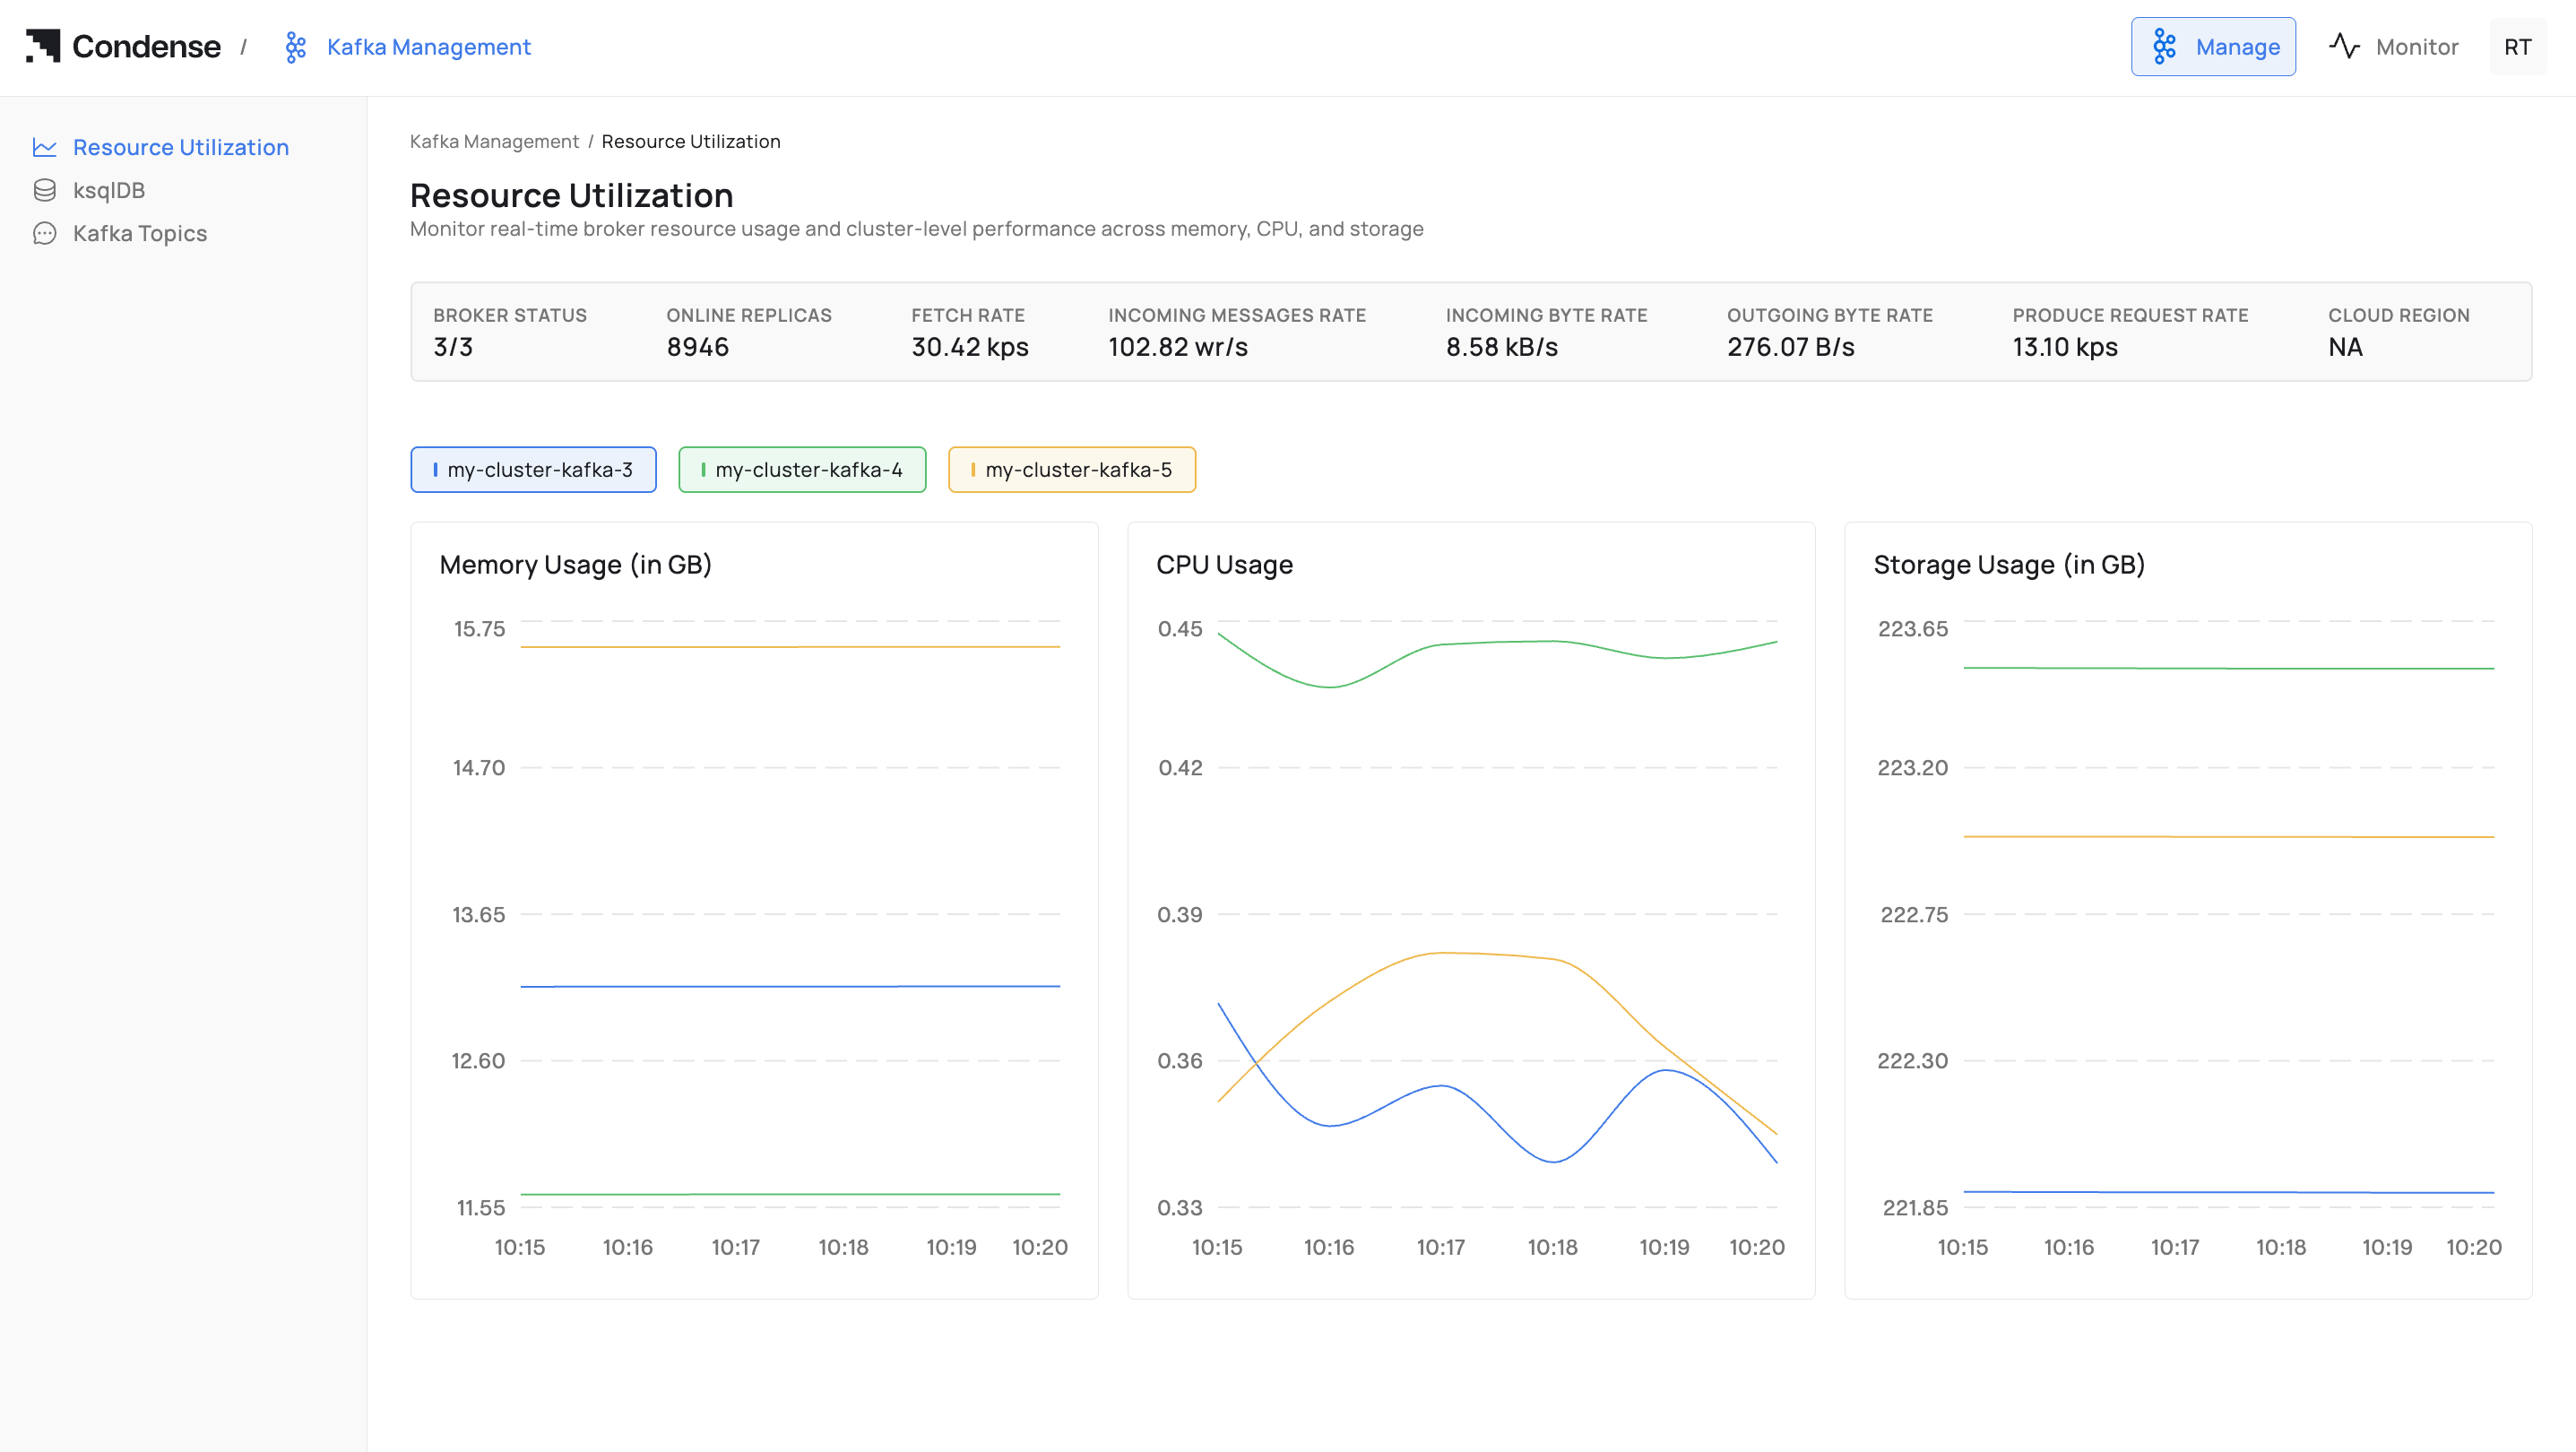Click the ksqlDB database icon
The image size is (2576, 1452).
pyautogui.click(x=44, y=190)
